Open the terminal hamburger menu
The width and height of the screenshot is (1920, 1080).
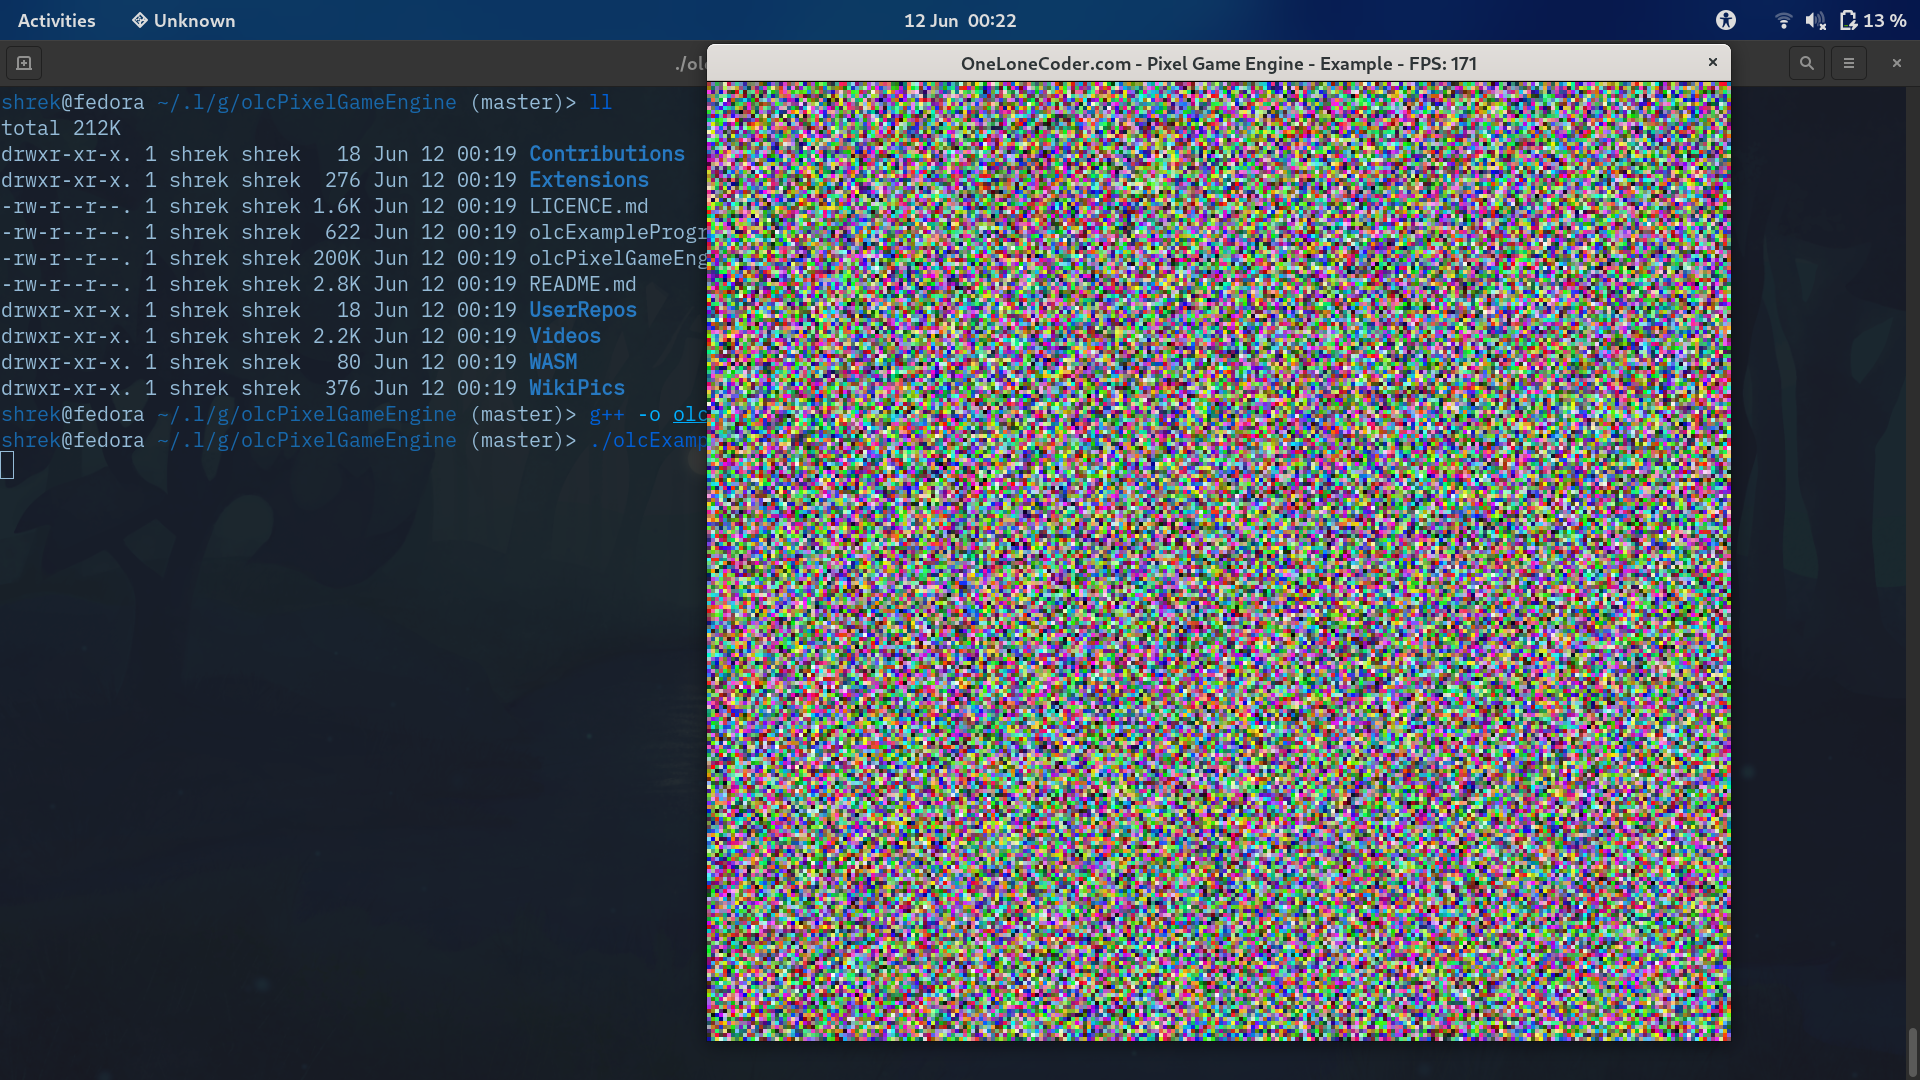[x=1849, y=62]
